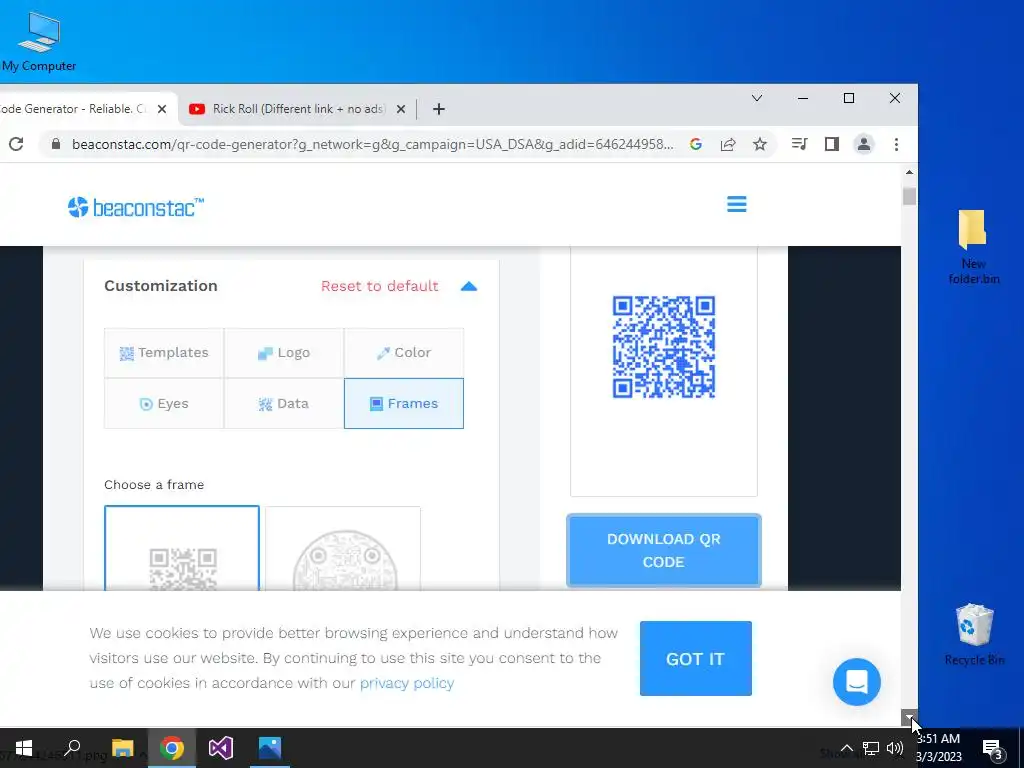
Task: Open beaconstac hamburger menu
Action: [x=737, y=204]
